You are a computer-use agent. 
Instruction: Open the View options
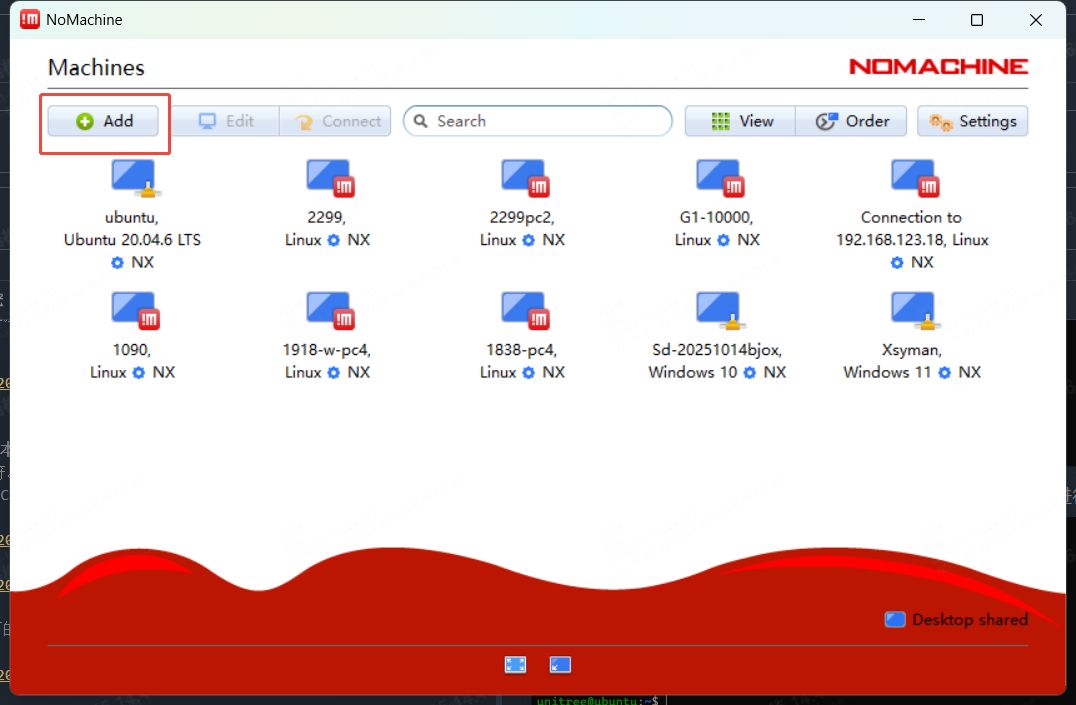[740, 122]
